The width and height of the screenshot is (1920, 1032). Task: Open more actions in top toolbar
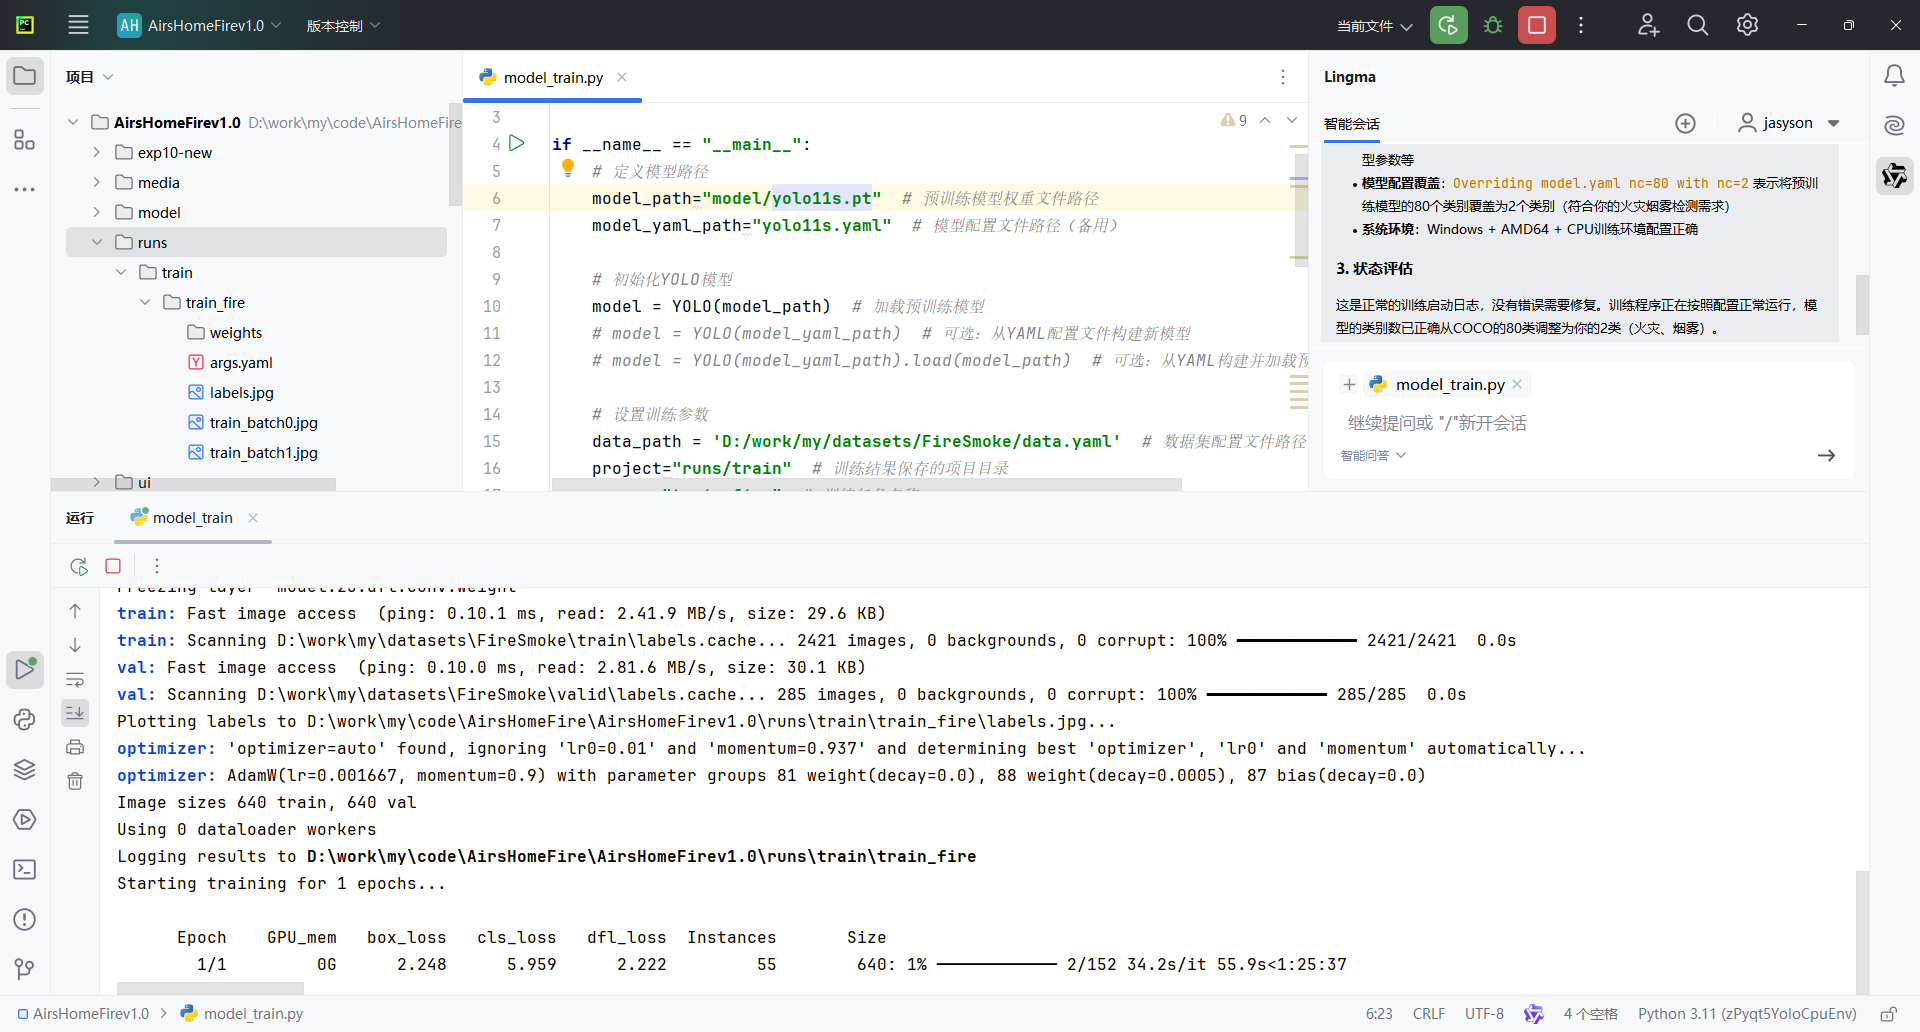tap(1581, 25)
